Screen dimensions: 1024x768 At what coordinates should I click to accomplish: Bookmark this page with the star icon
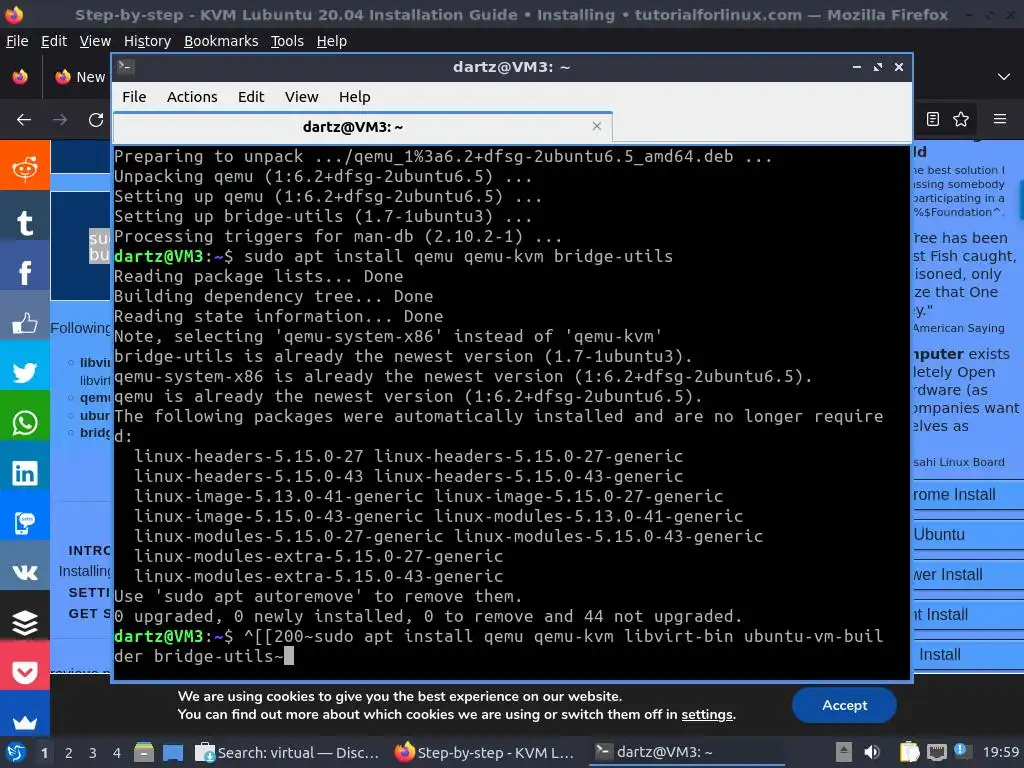click(x=961, y=119)
